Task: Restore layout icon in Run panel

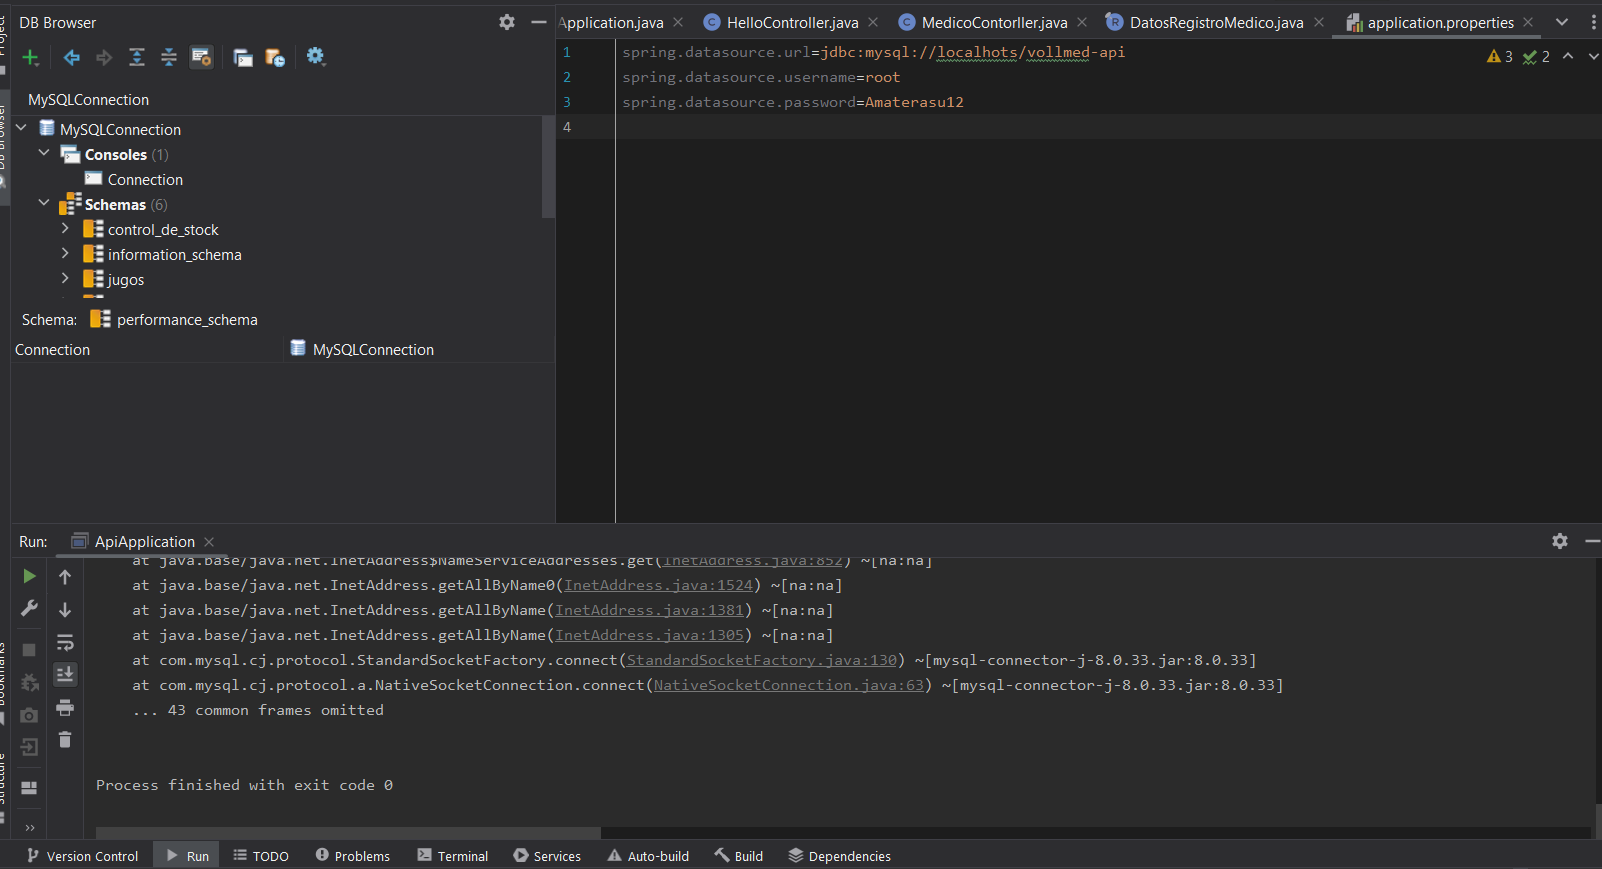Action: [x=29, y=788]
